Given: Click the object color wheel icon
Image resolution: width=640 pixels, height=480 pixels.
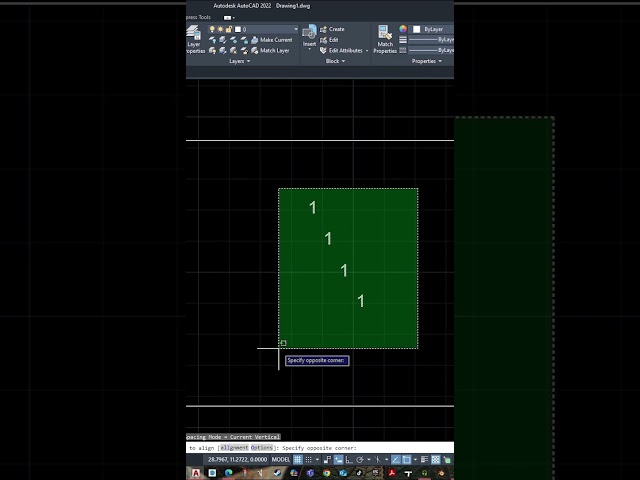Looking at the screenshot, I should click(403, 29).
